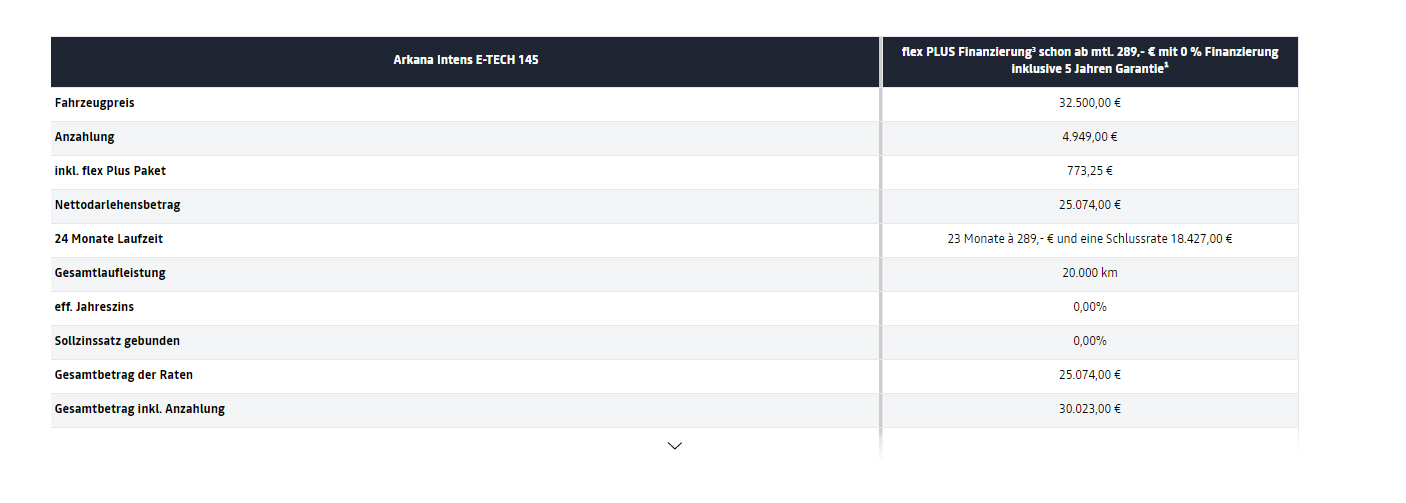Click the Arkana Intens E-TECH 145 header
This screenshot has height=503, width=1406.
[x=466, y=61]
